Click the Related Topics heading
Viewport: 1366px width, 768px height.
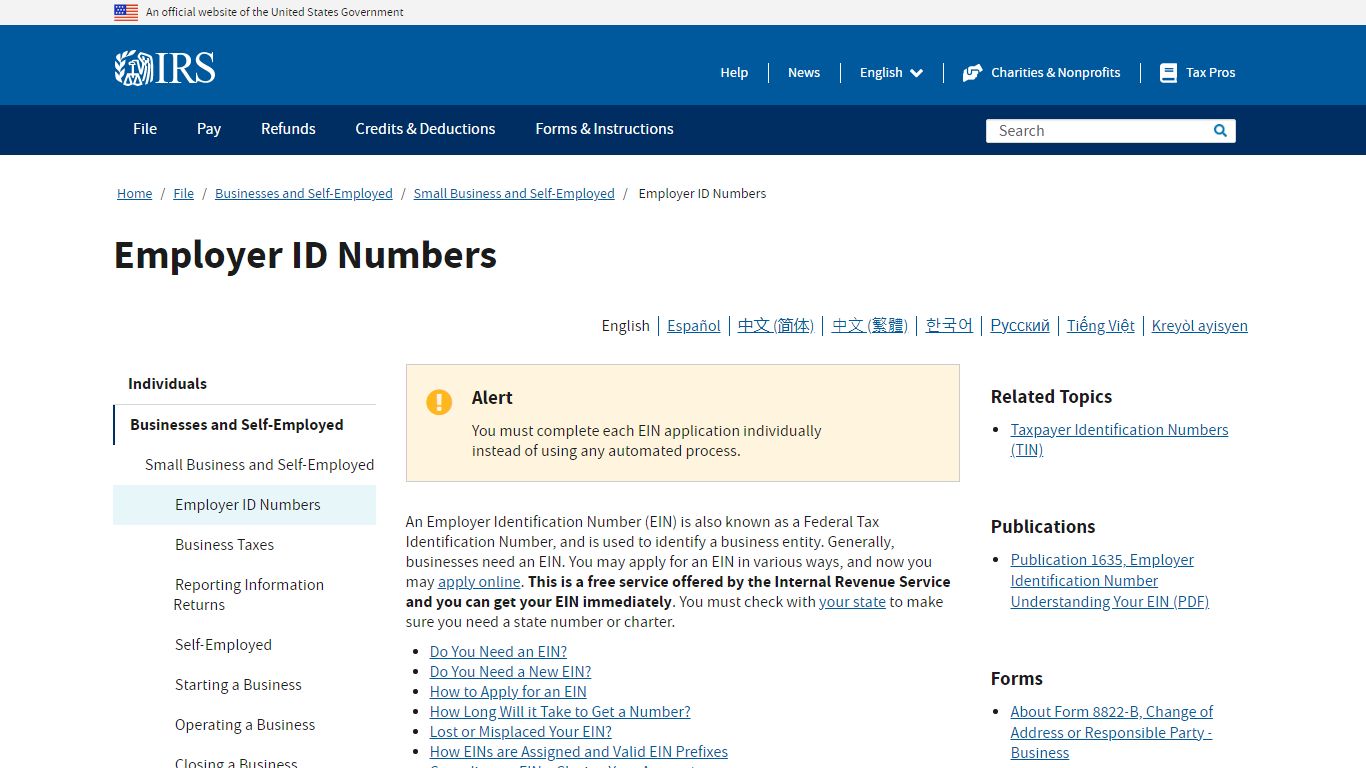1051,397
